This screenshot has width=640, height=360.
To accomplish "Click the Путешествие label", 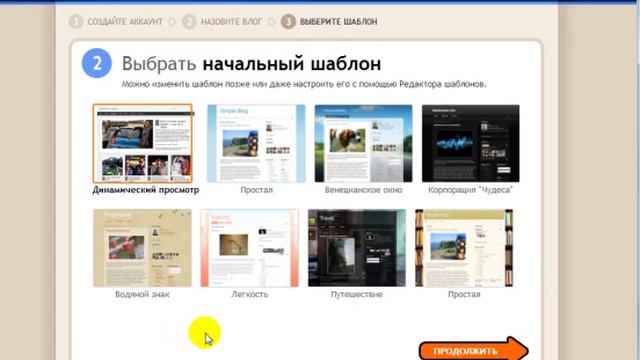I will pos(357,294).
